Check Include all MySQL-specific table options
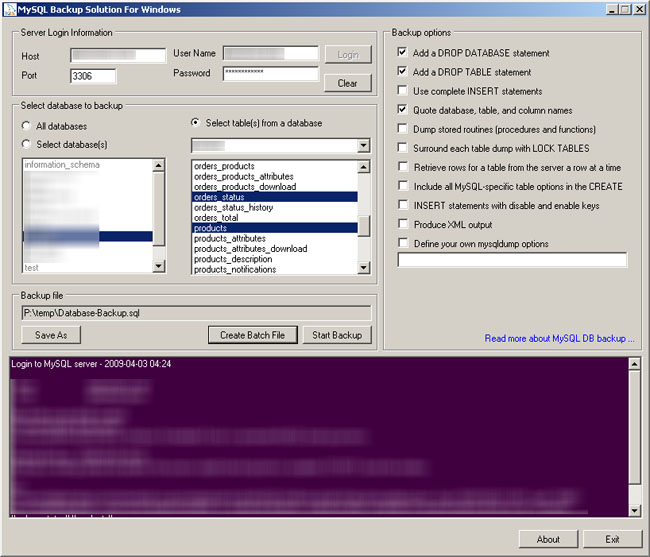The width and height of the screenshot is (650, 557). (403, 186)
